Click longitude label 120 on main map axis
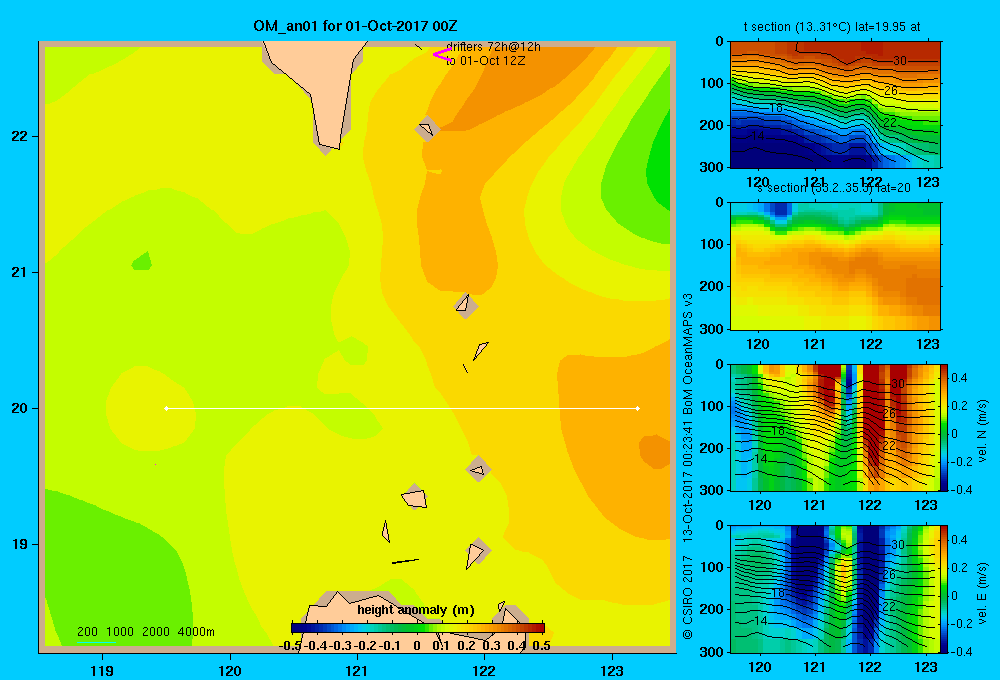 click(x=230, y=670)
